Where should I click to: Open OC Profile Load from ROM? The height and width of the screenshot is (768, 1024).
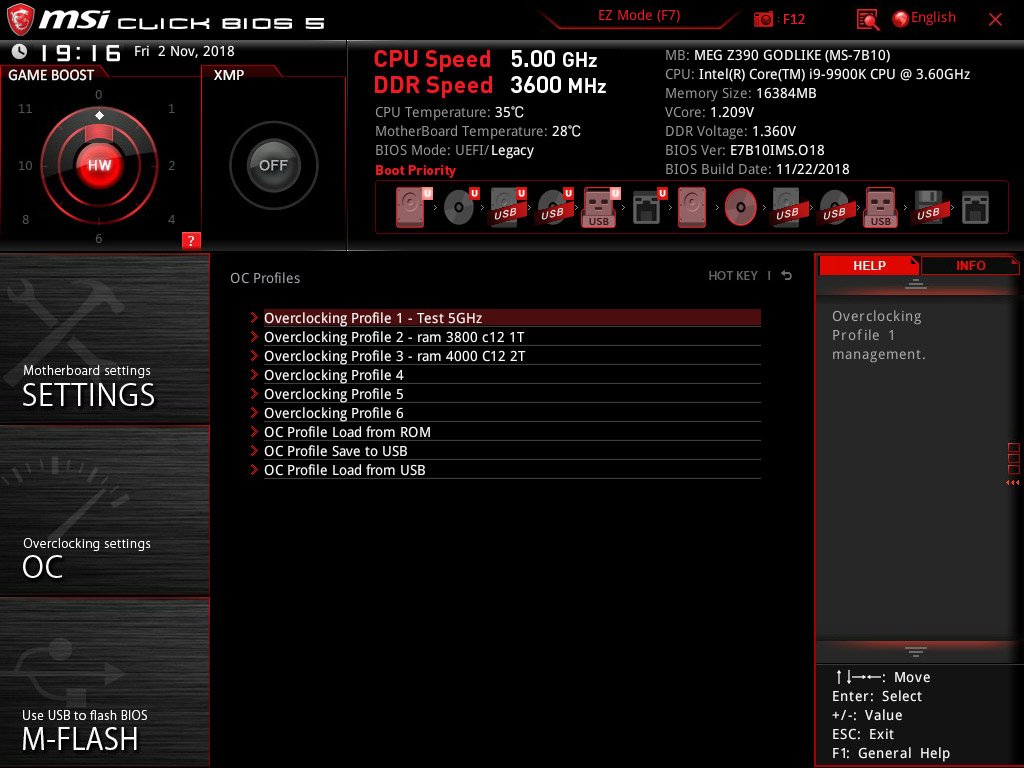click(512, 432)
